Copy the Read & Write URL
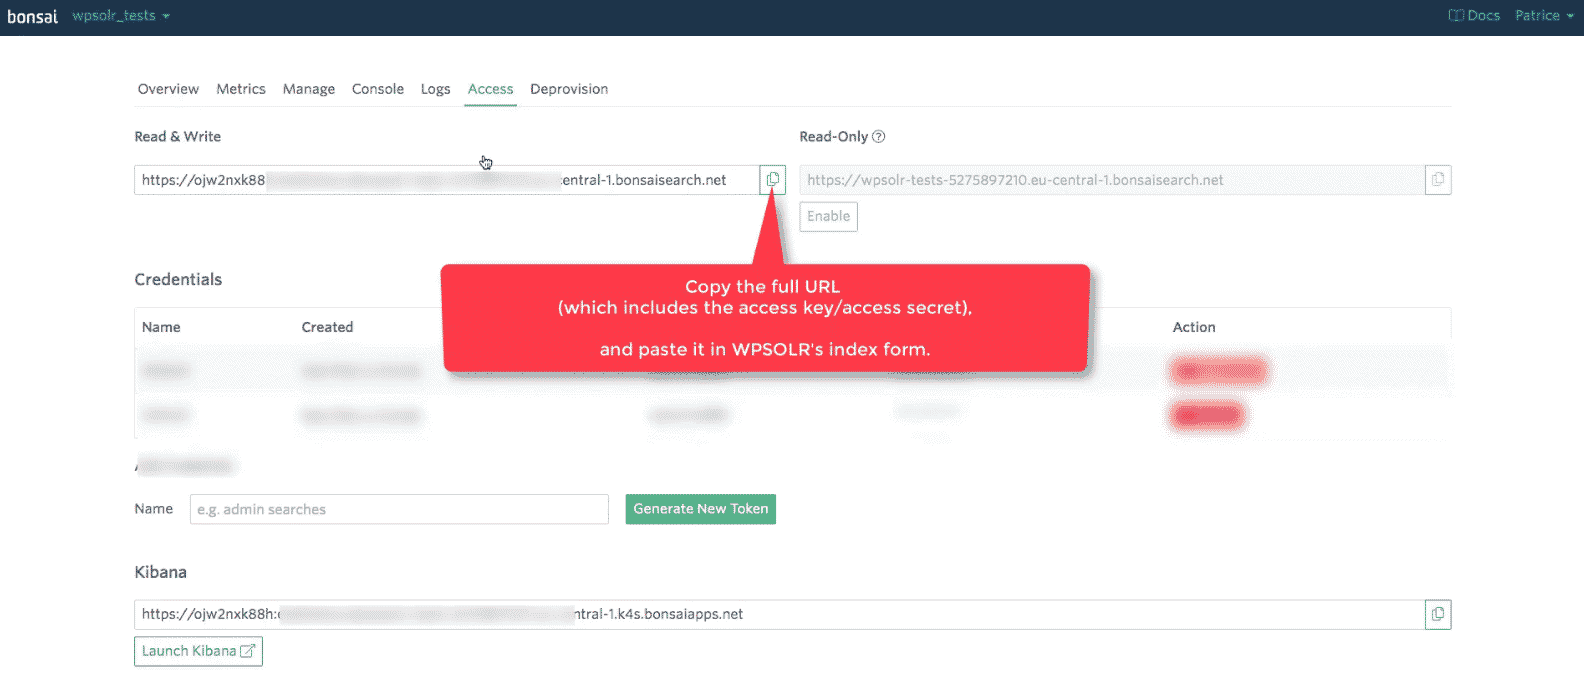The height and width of the screenshot is (685, 1584). pos(773,180)
